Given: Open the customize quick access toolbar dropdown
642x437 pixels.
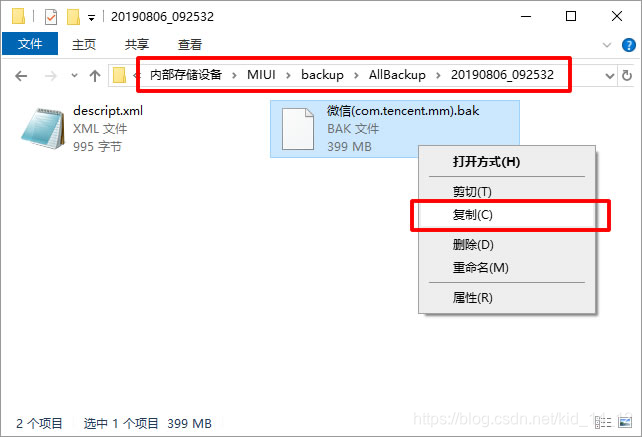Looking at the screenshot, I should [91, 18].
